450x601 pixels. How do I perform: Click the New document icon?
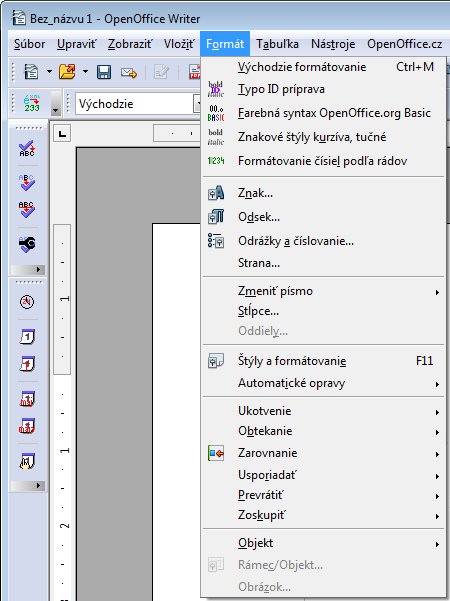(x=31, y=72)
